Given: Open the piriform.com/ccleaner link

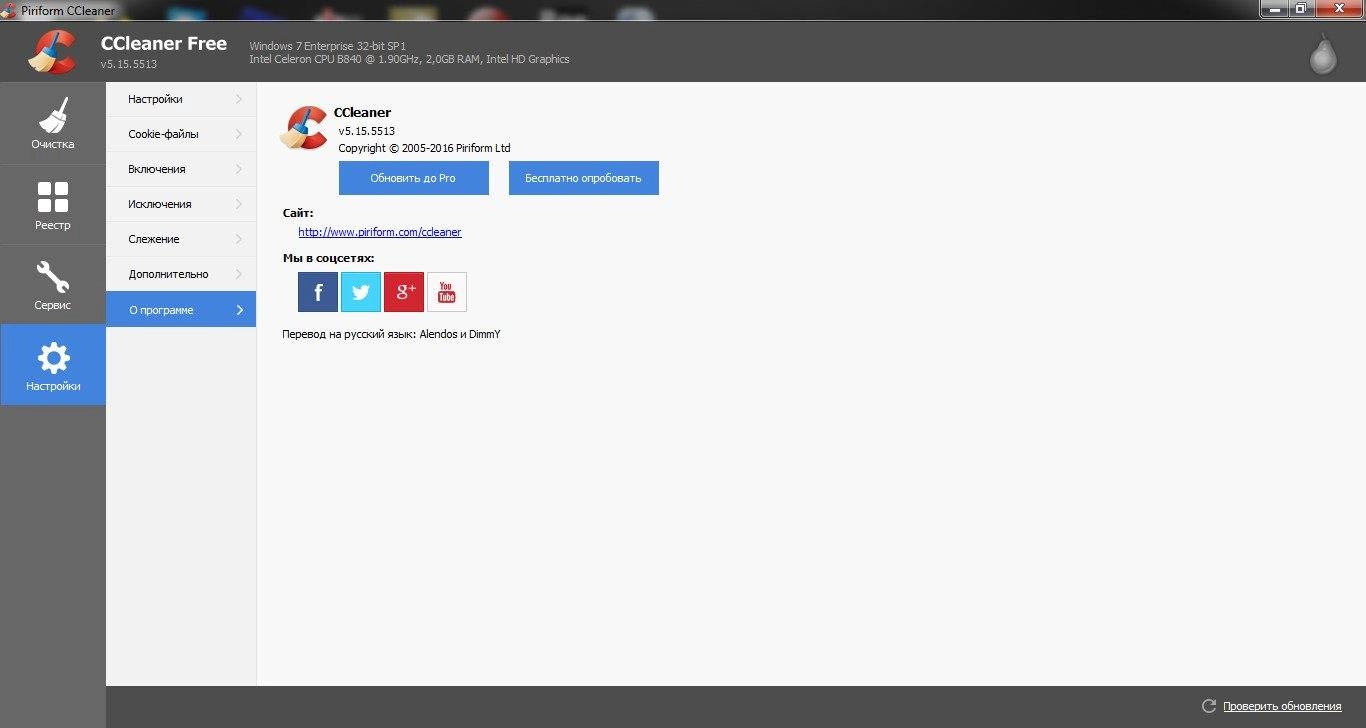Looking at the screenshot, I should pyautogui.click(x=380, y=232).
